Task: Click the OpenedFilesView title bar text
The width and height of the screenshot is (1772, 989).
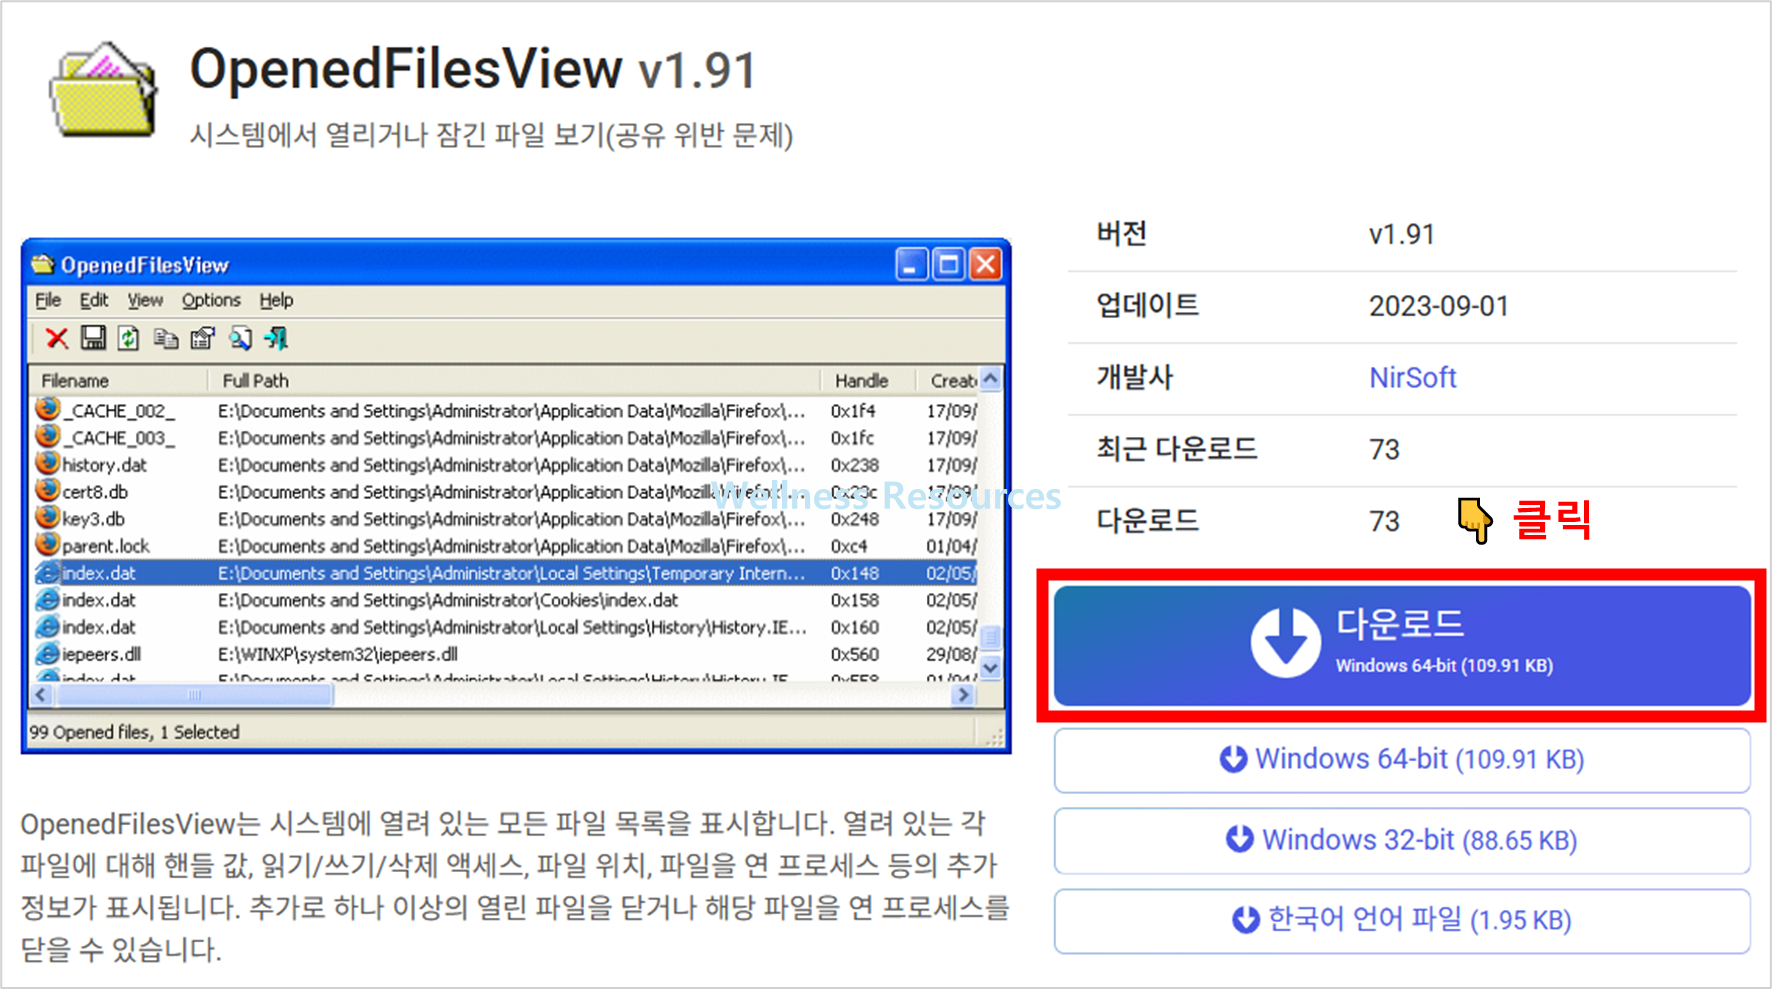Action: coord(145,265)
